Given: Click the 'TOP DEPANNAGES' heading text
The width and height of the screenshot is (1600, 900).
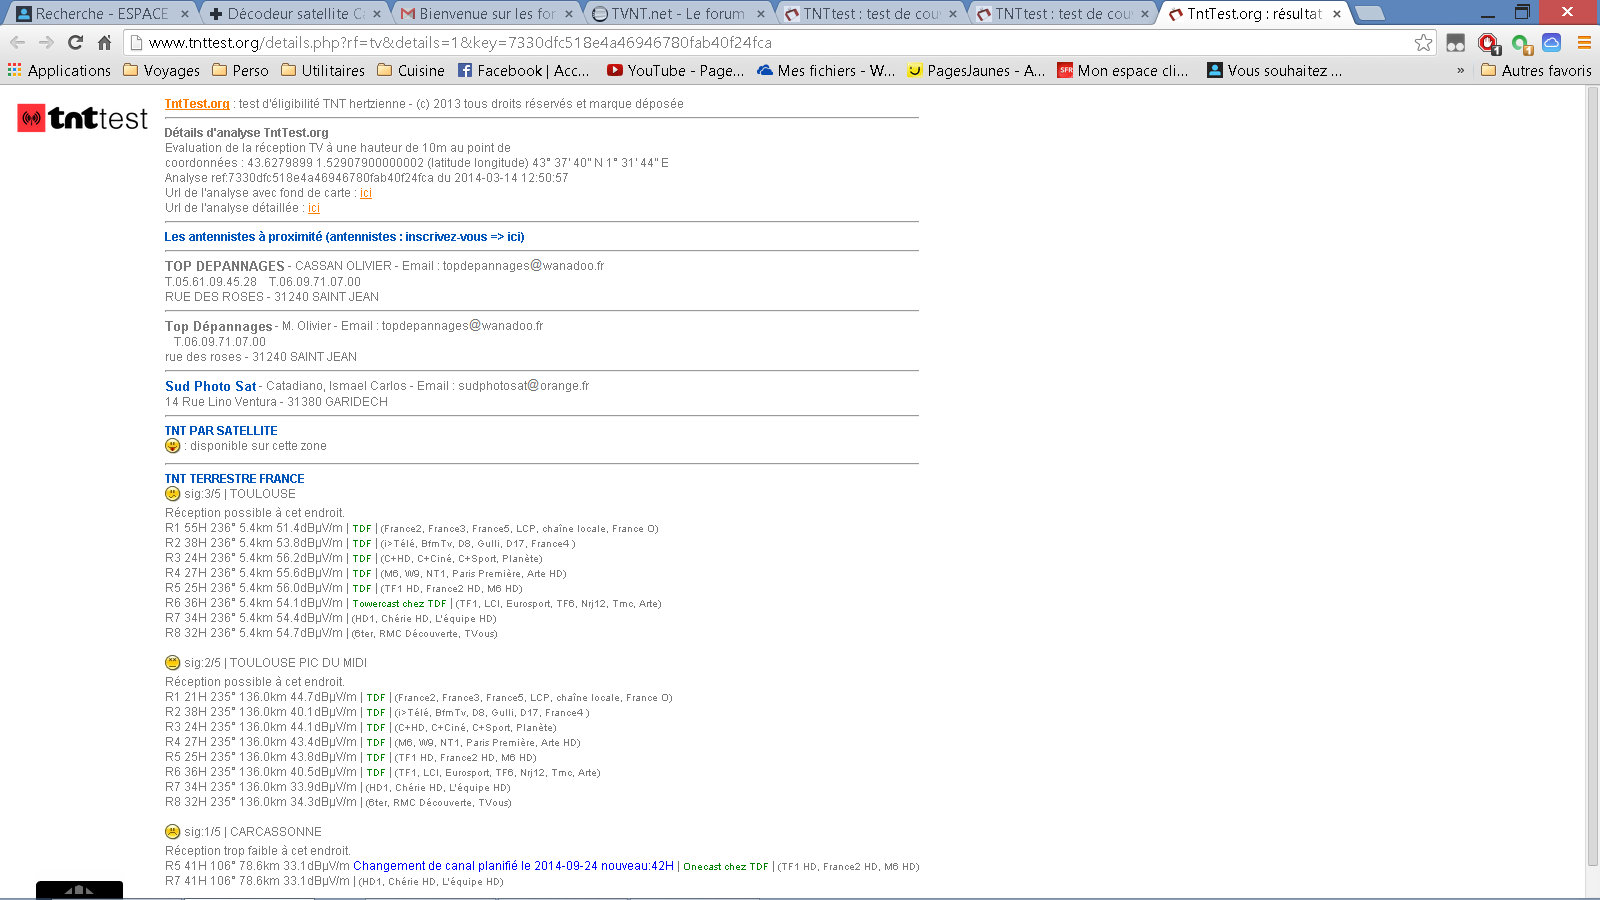Looking at the screenshot, I should (225, 266).
